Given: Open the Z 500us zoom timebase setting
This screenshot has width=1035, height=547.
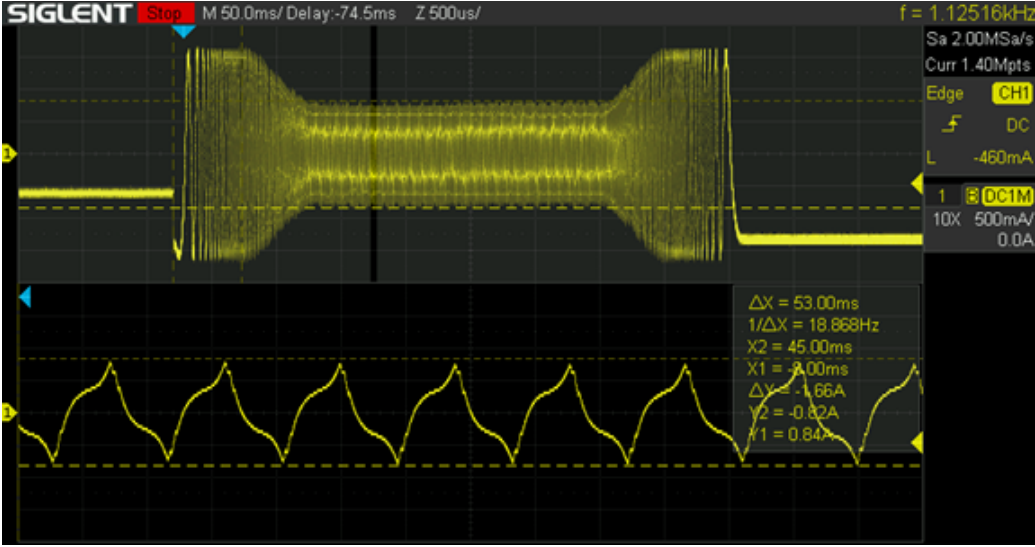Looking at the screenshot, I should (447, 14).
